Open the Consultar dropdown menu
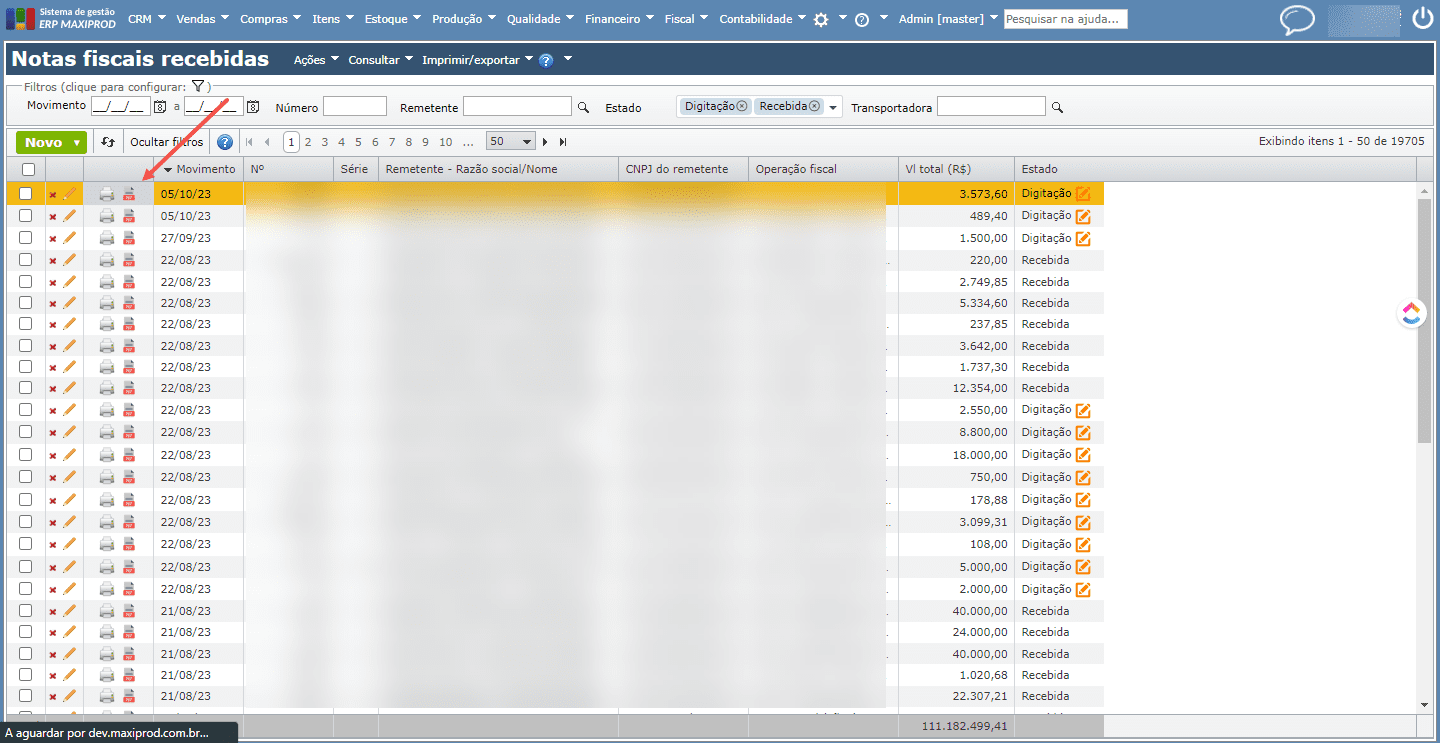Viewport: 1440px width, 743px height. tap(381, 60)
